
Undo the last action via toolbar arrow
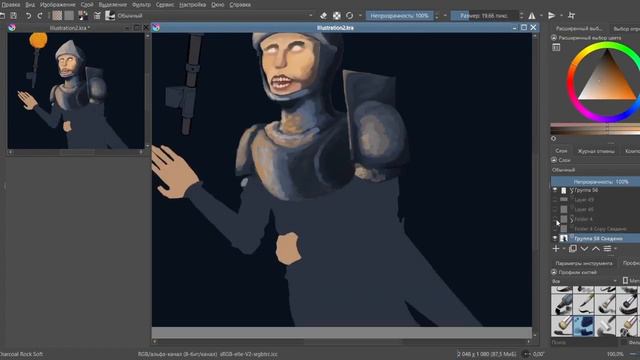[x=28, y=16]
